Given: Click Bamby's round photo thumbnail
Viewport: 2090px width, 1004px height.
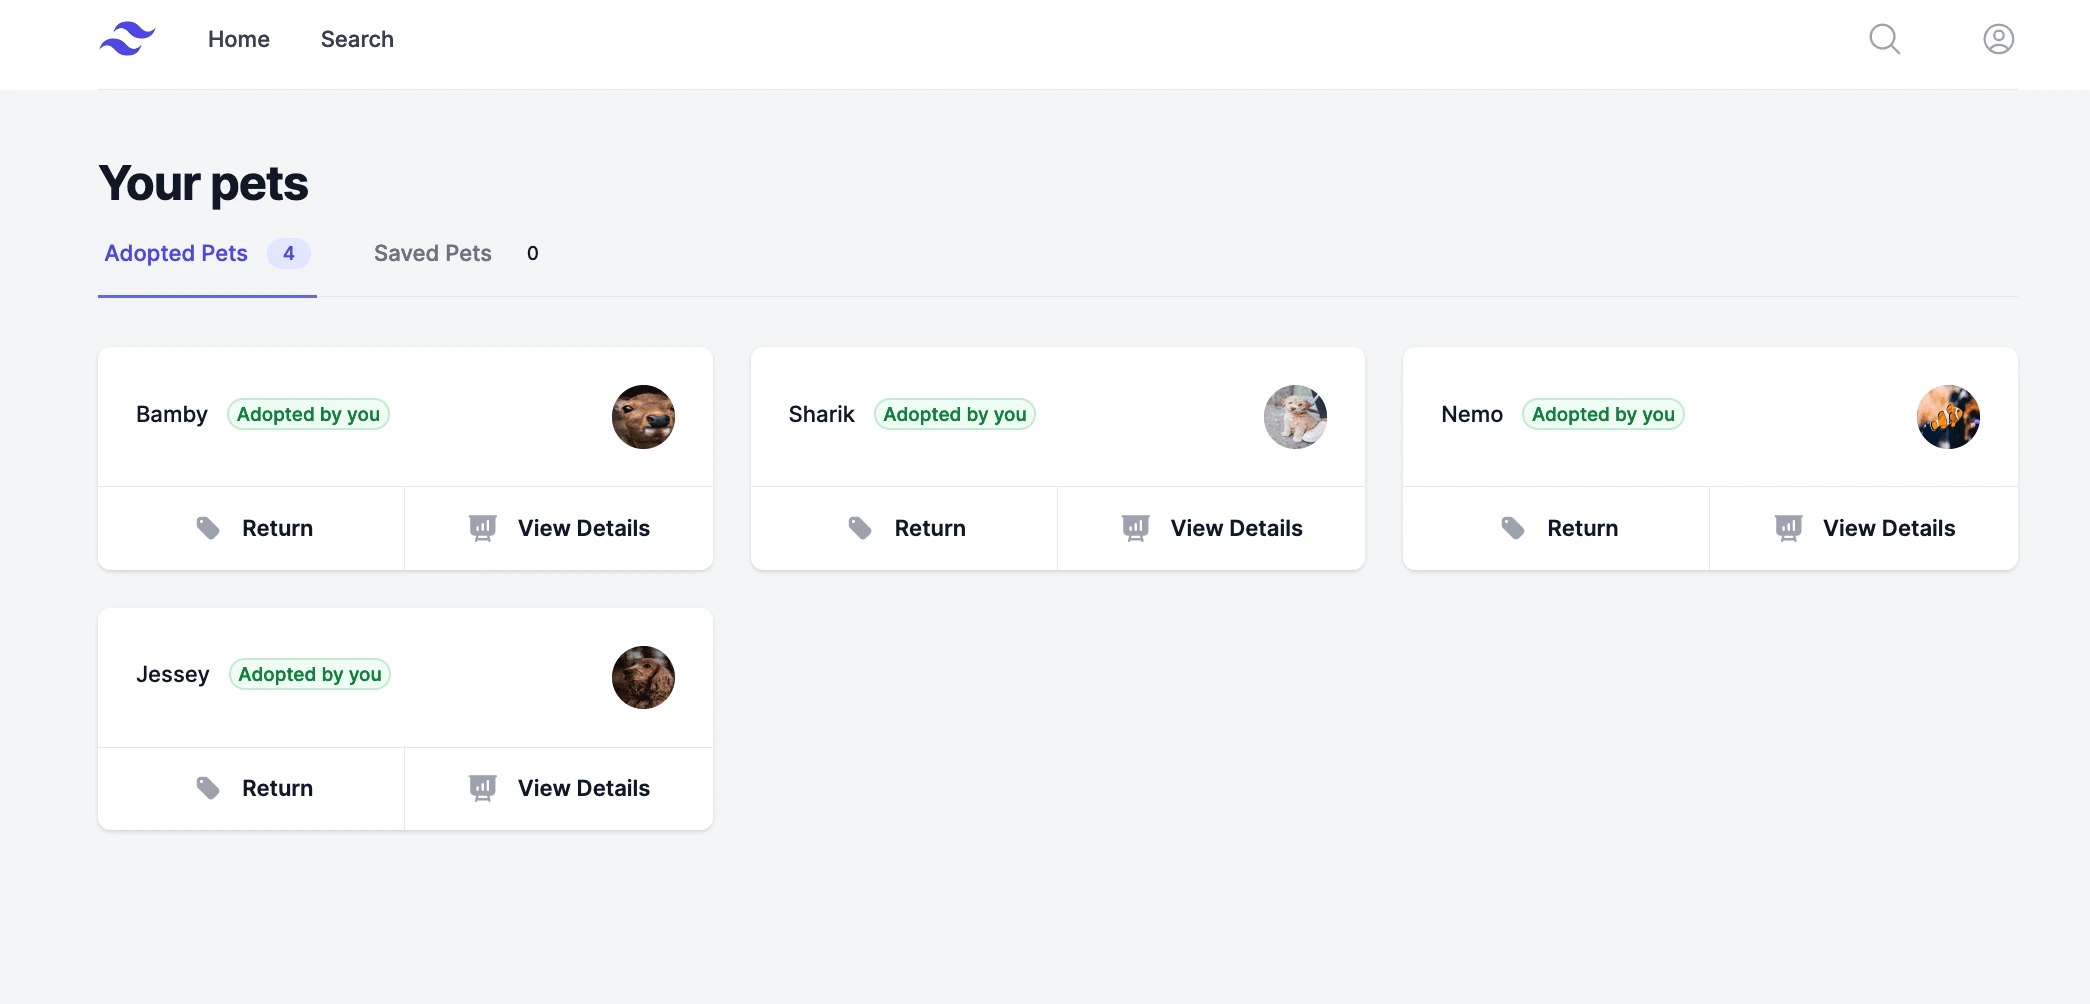Looking at the screenshot, I should click(643, 417).
